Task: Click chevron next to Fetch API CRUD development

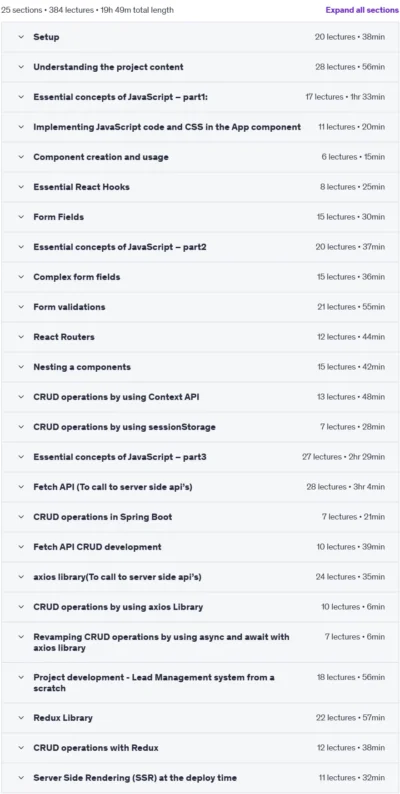Action: pos(21,547)
